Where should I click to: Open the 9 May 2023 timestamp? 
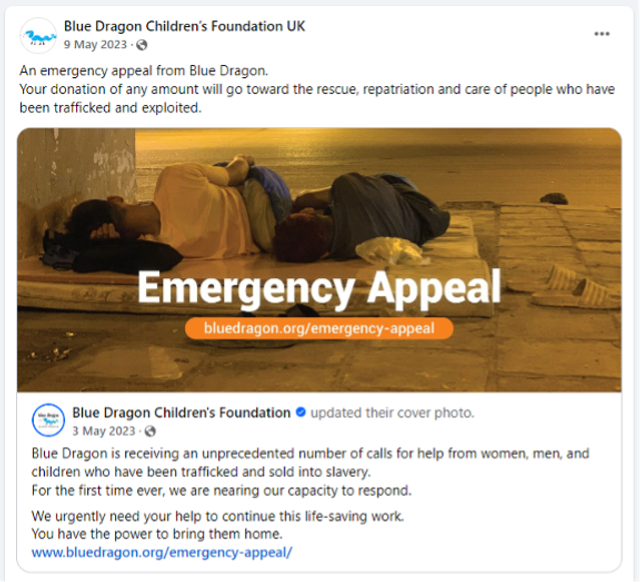click(x=95, y=44)
